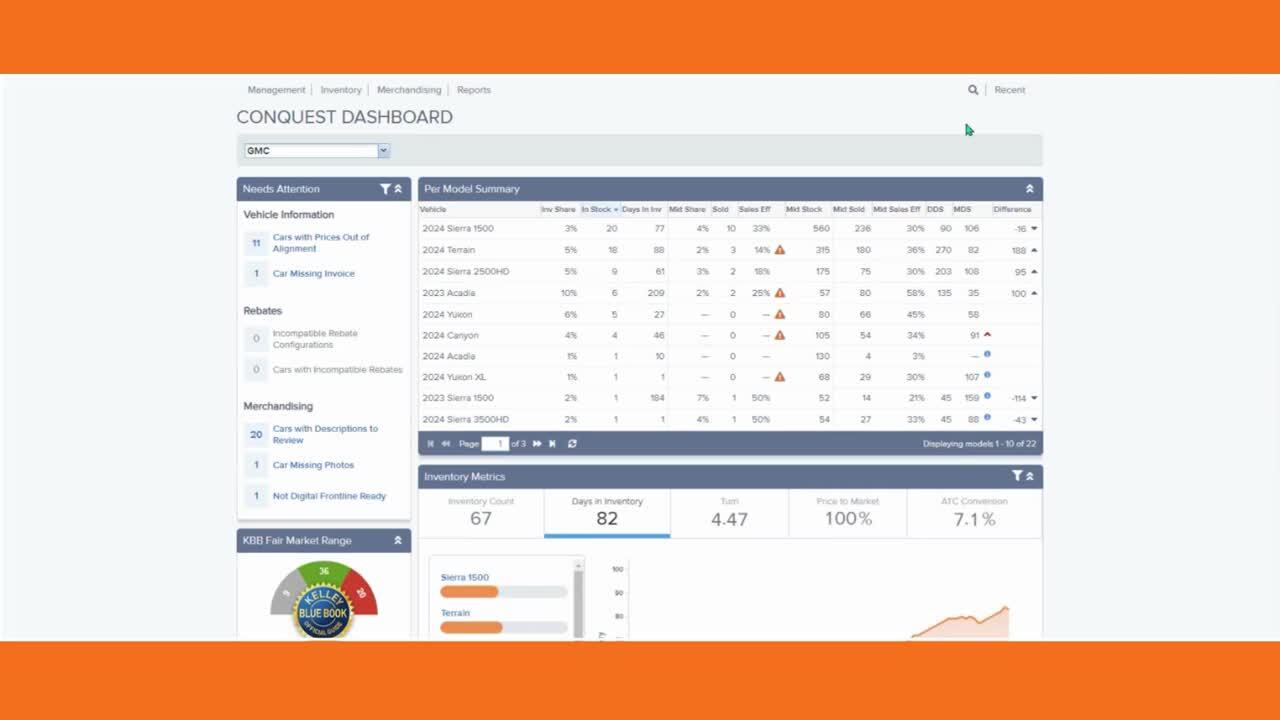The width and height of the screenshot is (1280, 720).
Task: Jump to last page of models
Action: pos(552,444)
